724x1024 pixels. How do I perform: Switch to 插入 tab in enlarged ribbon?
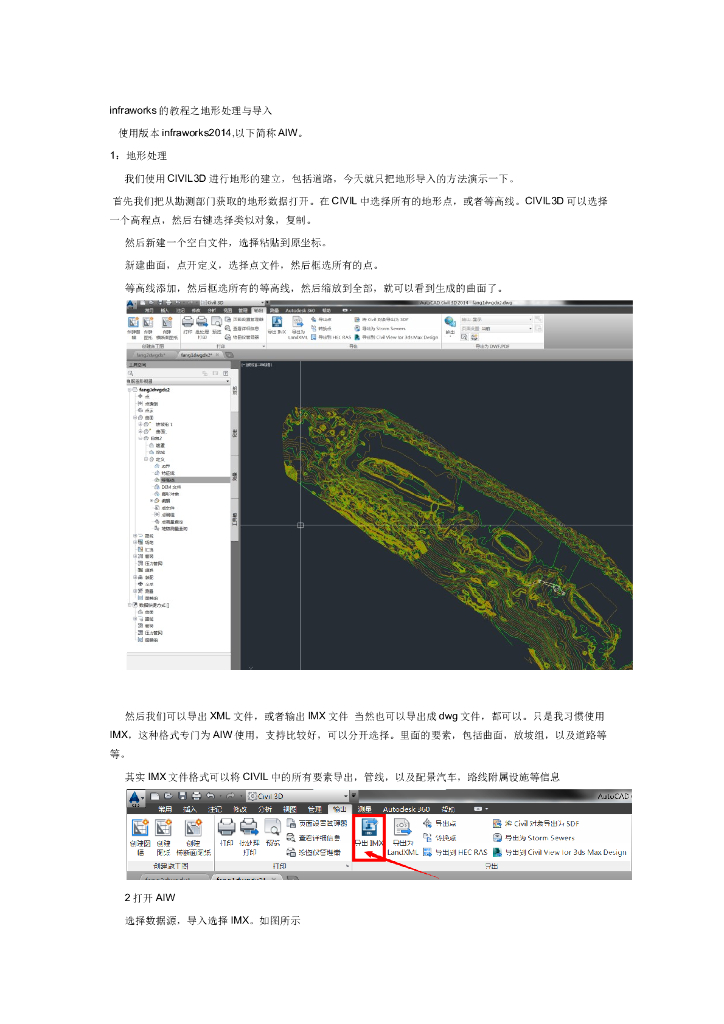tap(189, 809)
